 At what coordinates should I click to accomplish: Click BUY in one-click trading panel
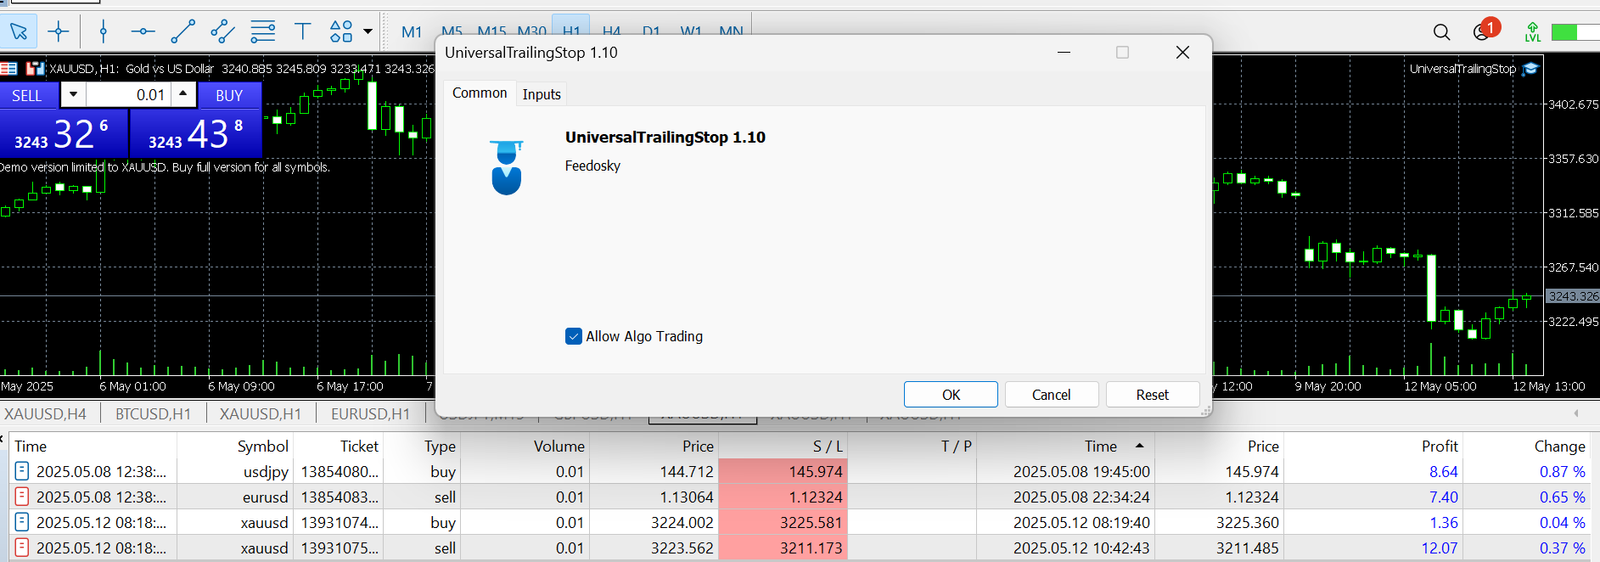coord(229,96)
